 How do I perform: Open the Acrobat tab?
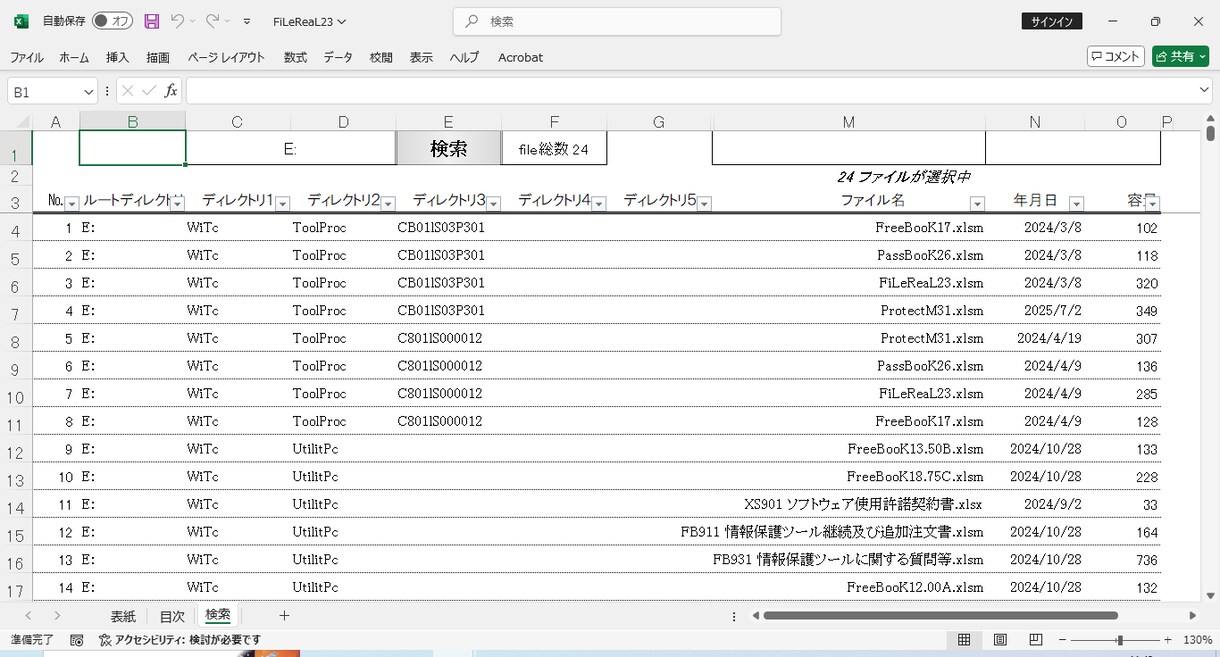click(x=520, y=58)
